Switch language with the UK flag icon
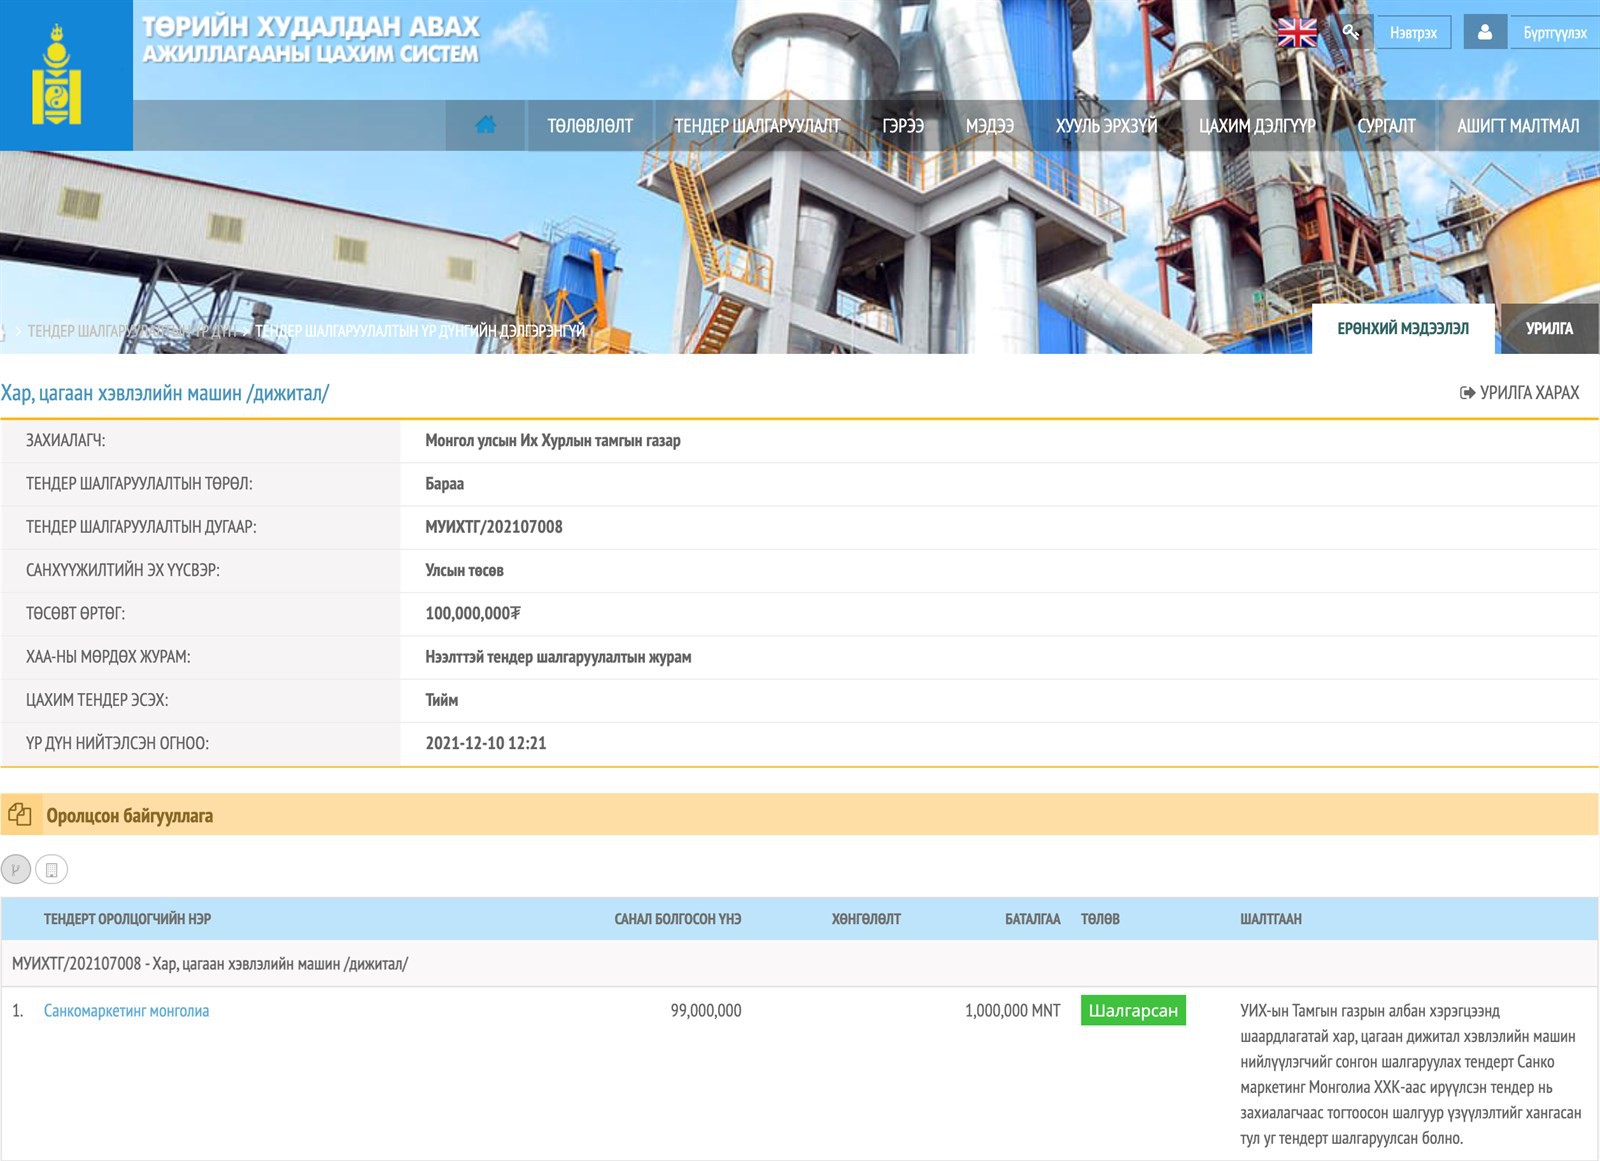 (1297, 33)
